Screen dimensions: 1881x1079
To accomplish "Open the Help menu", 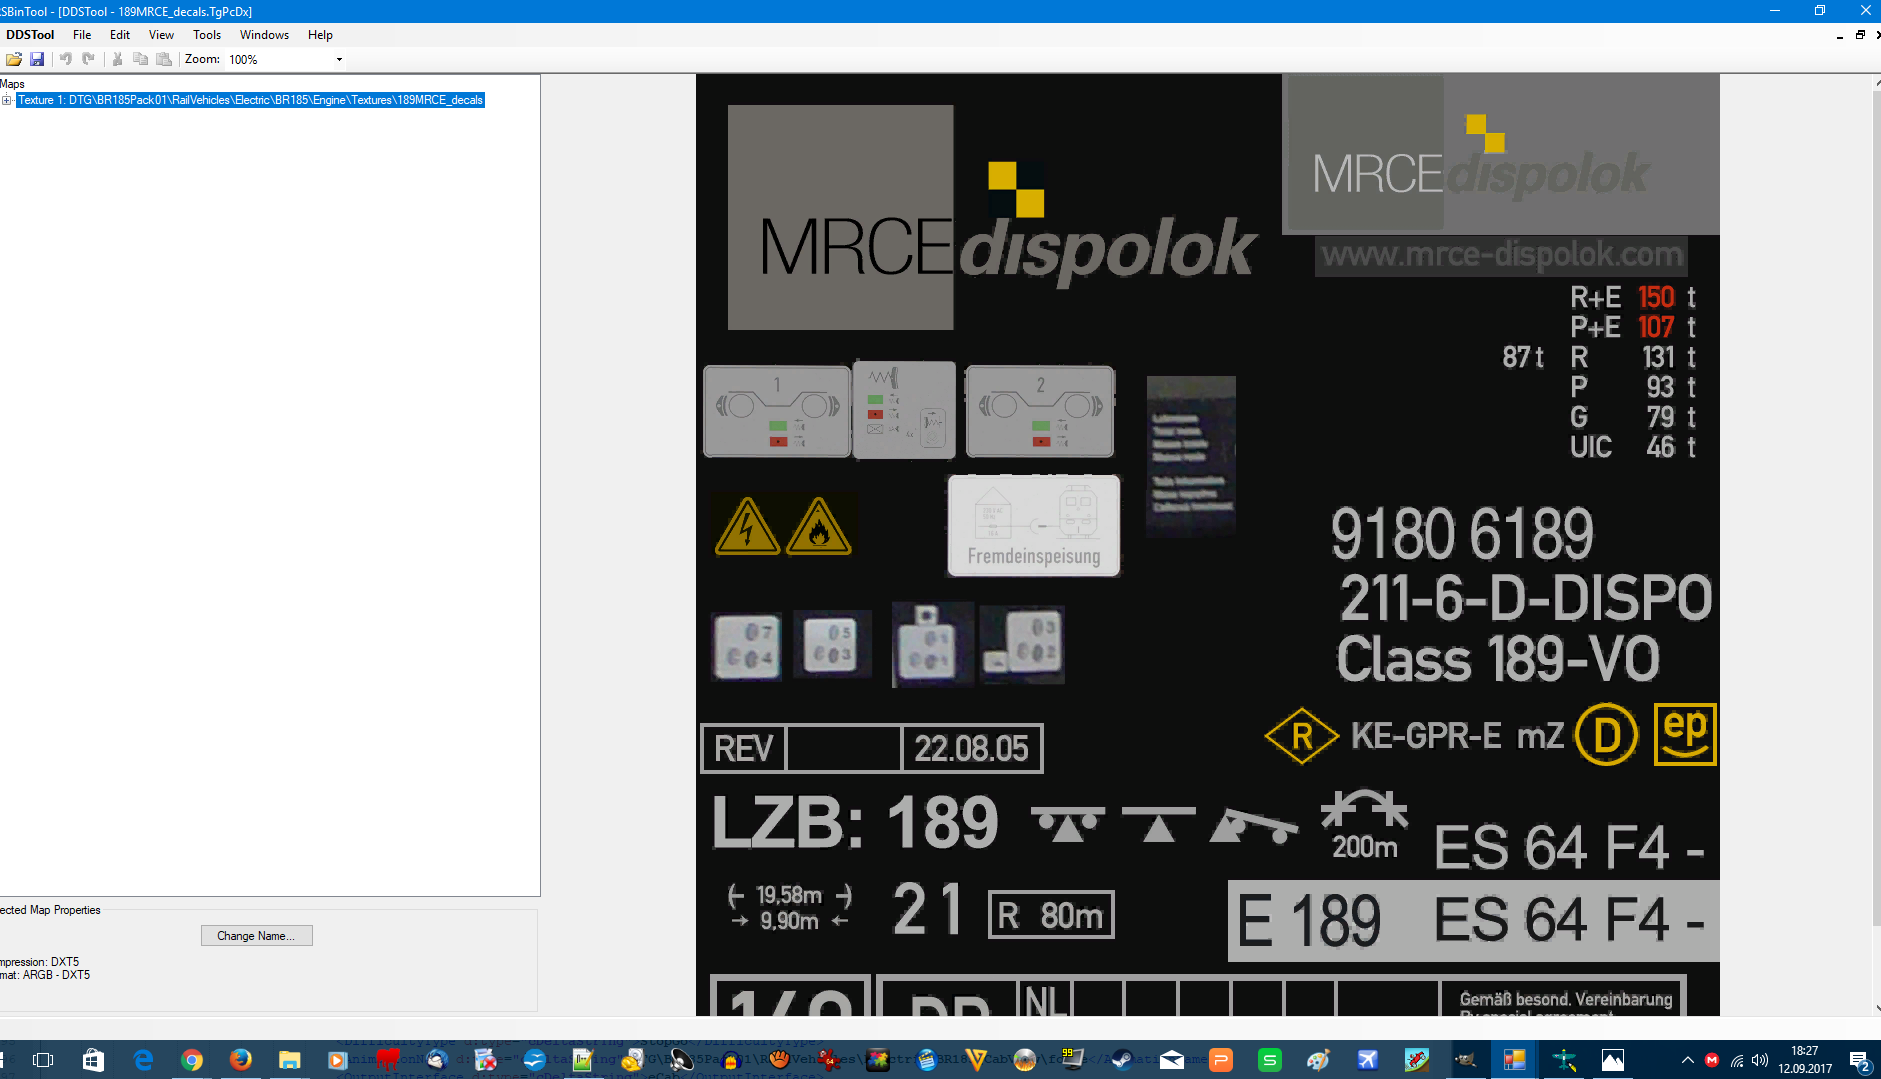I will (x=320, y=35).
